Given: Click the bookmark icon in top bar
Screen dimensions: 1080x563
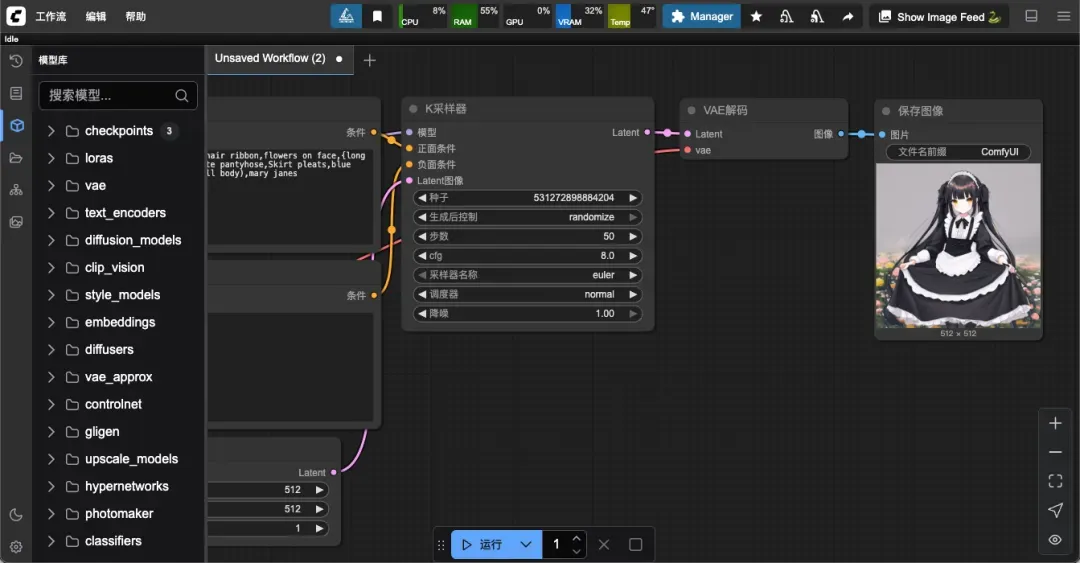Looking at the screenshot, I should 377,16.
